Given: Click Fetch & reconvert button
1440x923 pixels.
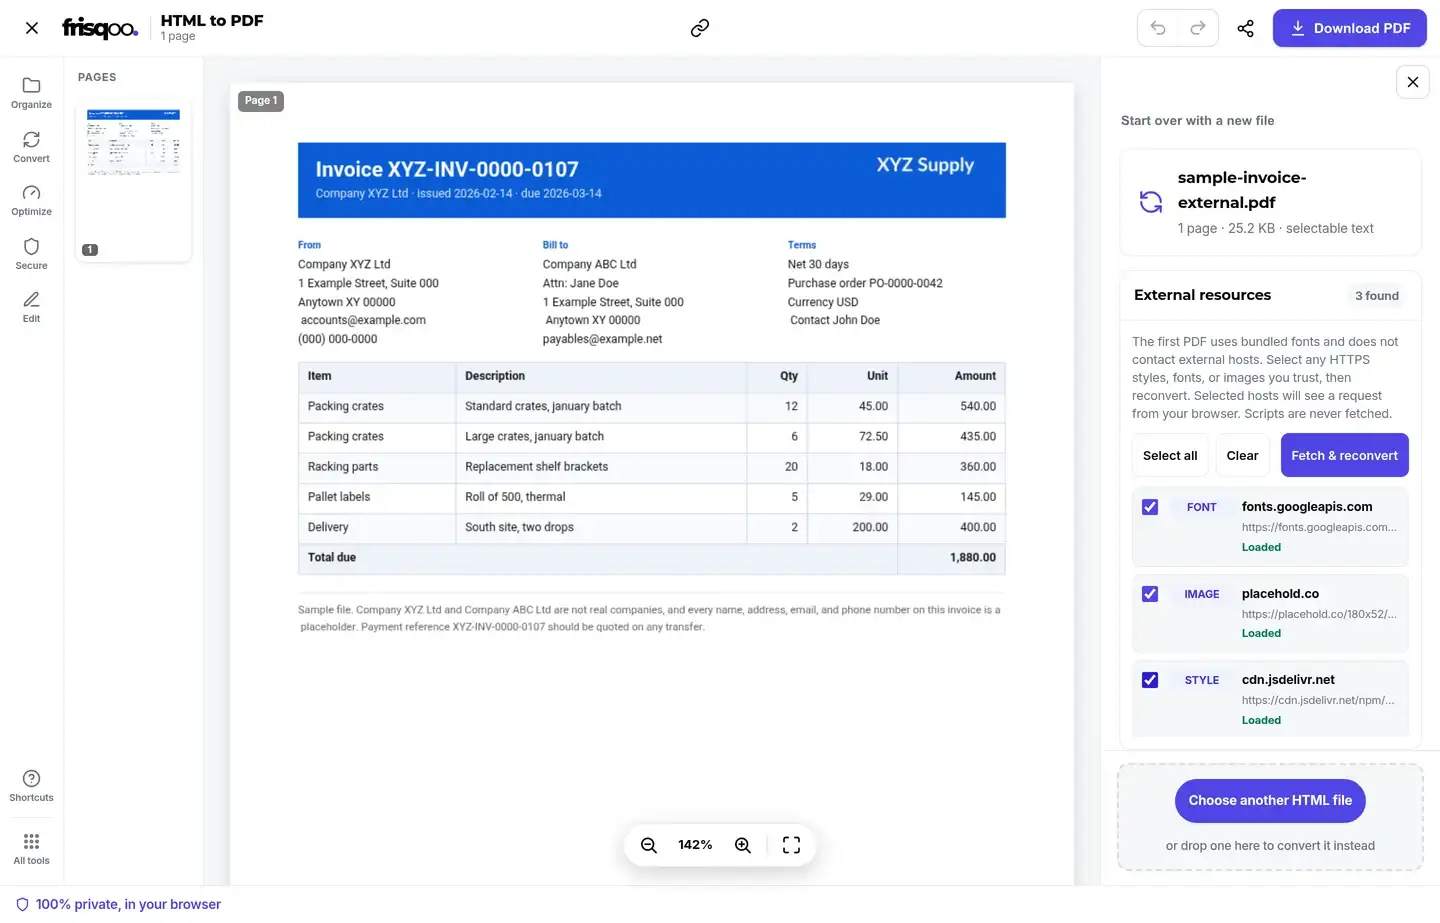Looking at the screenshot, I should (x=1344, y=455).
